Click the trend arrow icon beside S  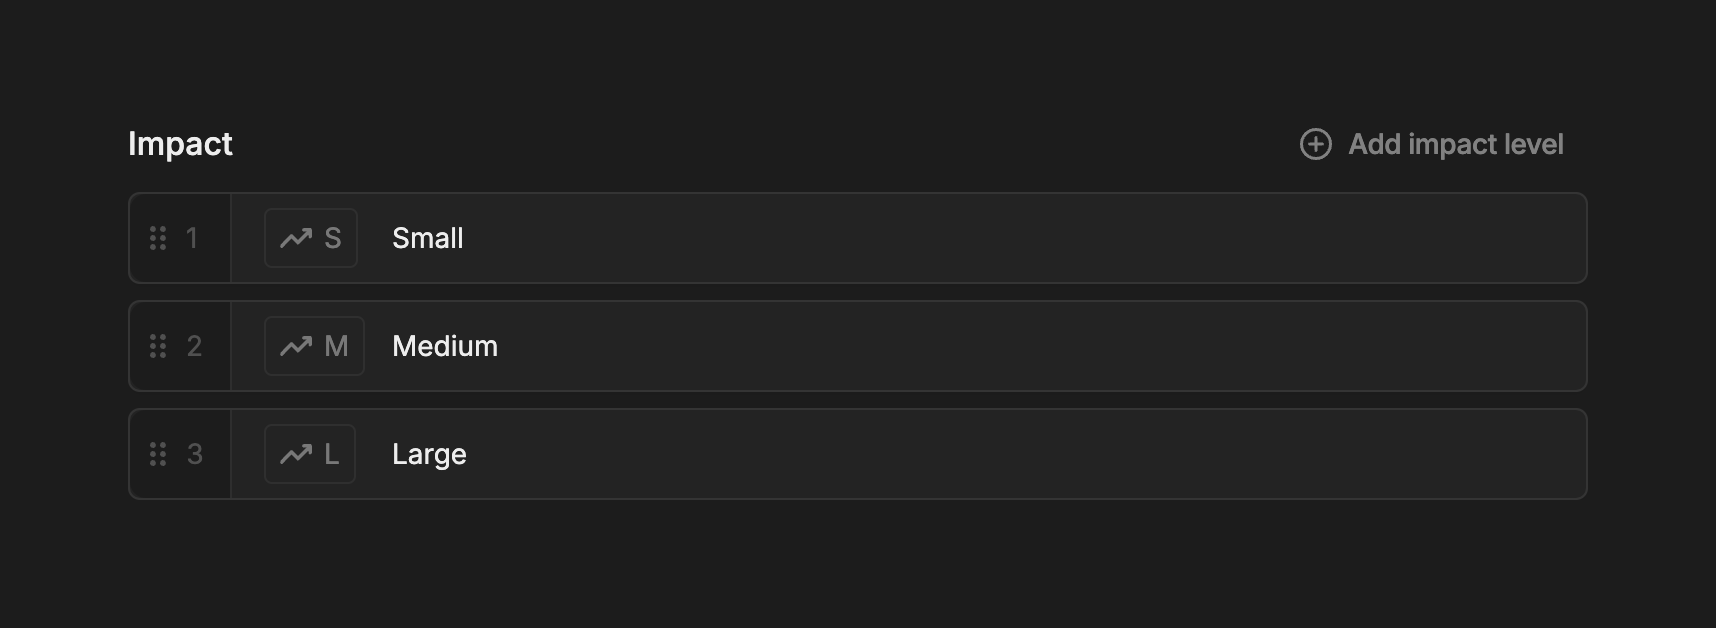296,238
